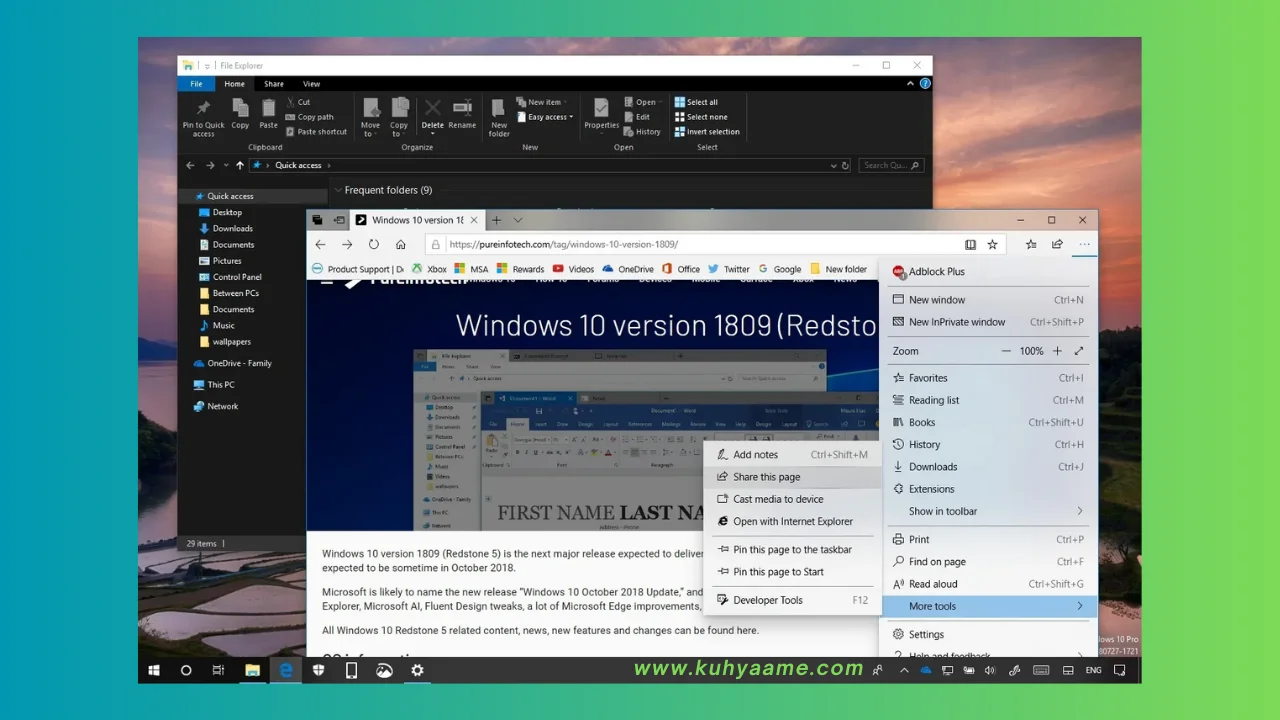Open the Xbox favorites bar link
1280x720 pixels.
pyautogui.click(x=428, y=269)
